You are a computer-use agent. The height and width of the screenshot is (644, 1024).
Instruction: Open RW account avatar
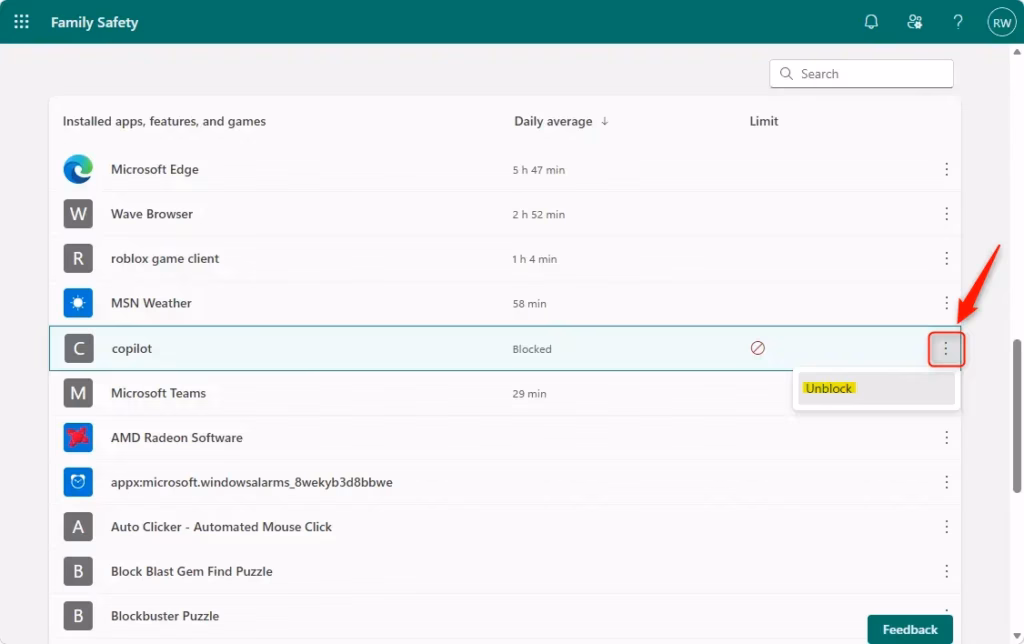pos(1002,23)
